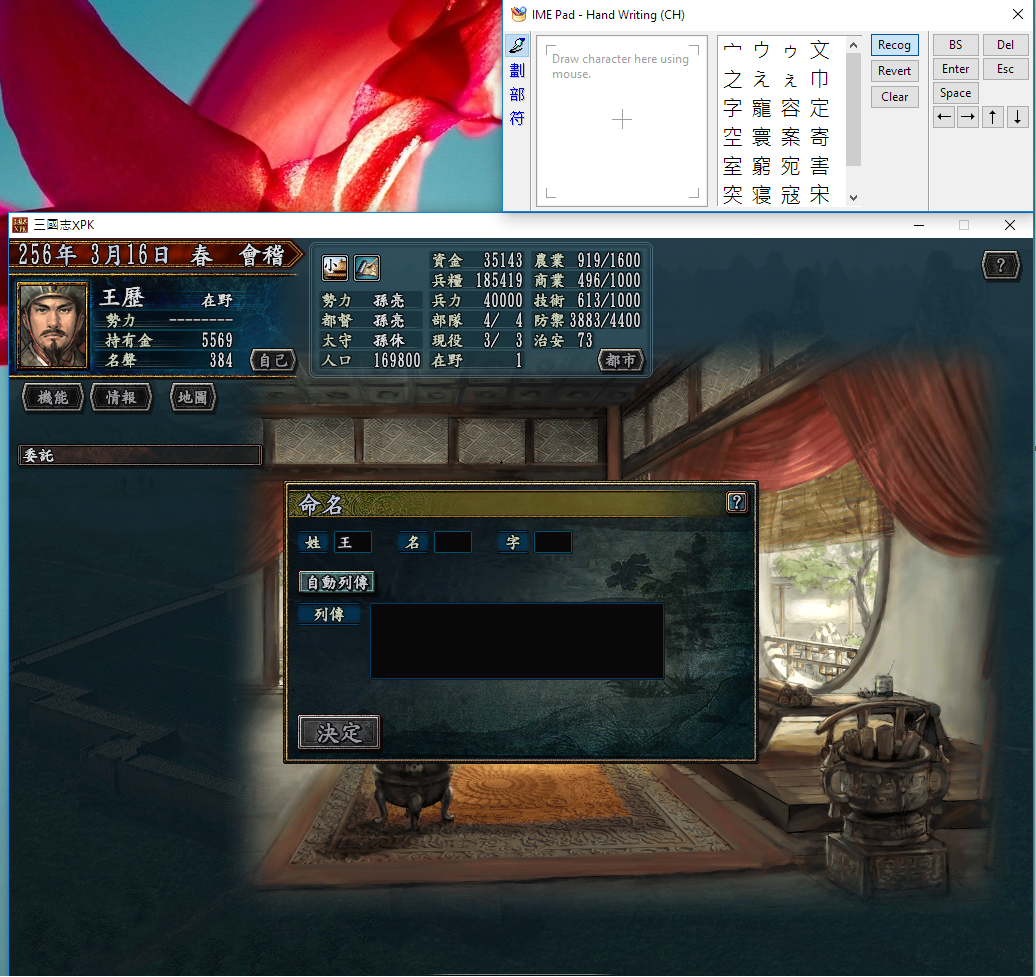Pick candidate character 室 in IME Pad
The image size is (1036, 977).
click(x=732, y=166)
